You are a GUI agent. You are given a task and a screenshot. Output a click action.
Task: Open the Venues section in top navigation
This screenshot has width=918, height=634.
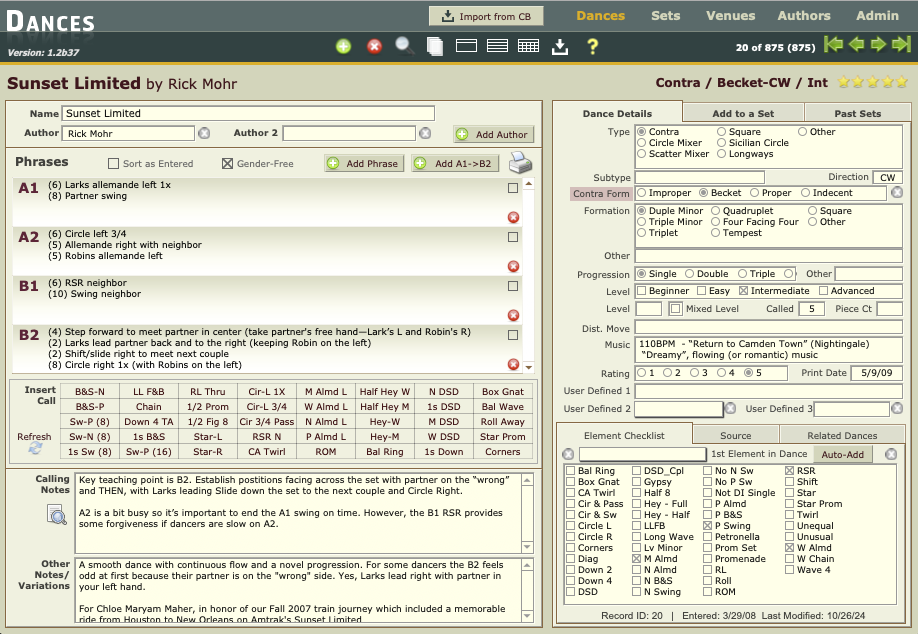(729, 16)
